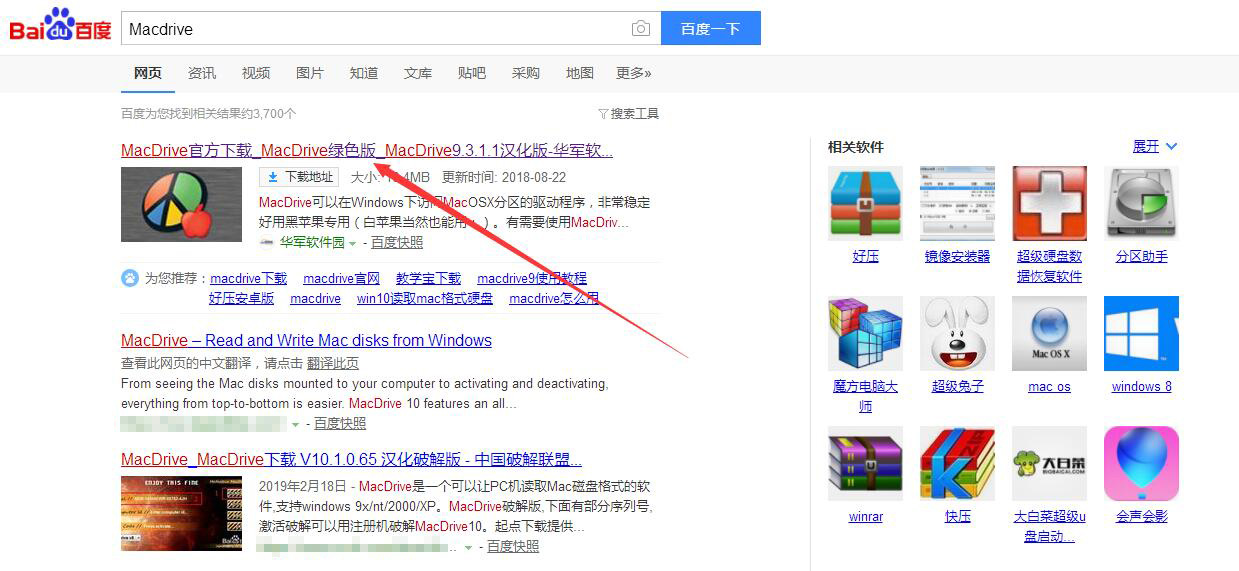Click the 超级兔子 text link
Viewport: 1239px width, 571px height.
point(958,386)
